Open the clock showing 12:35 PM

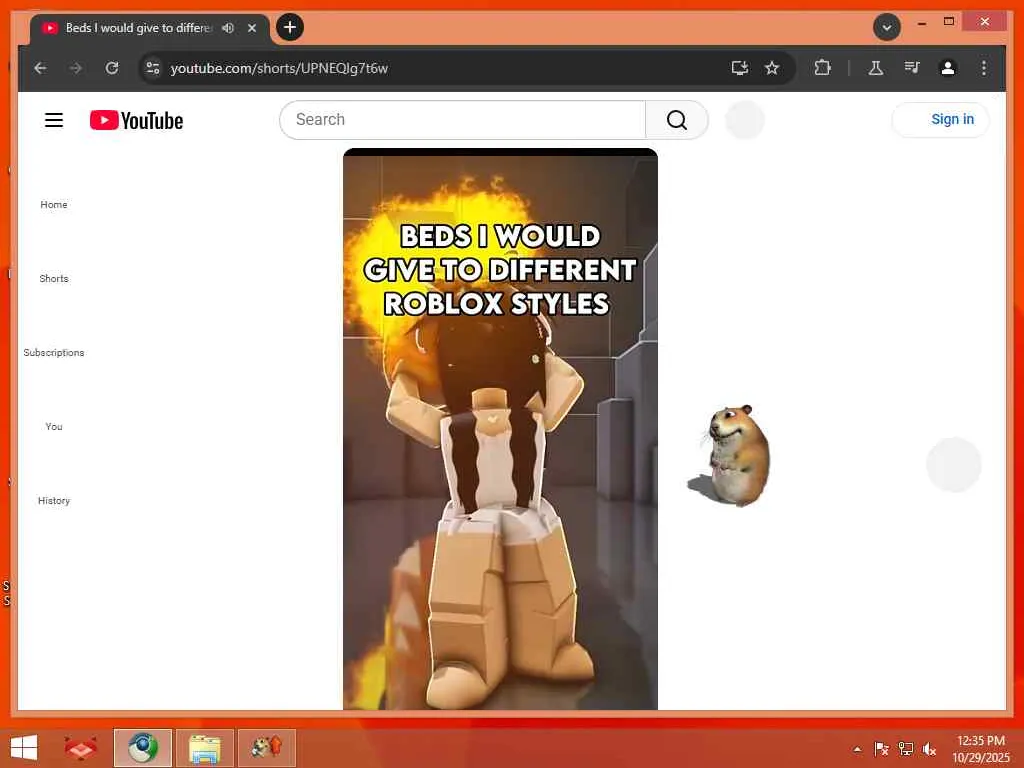point(980,749)
